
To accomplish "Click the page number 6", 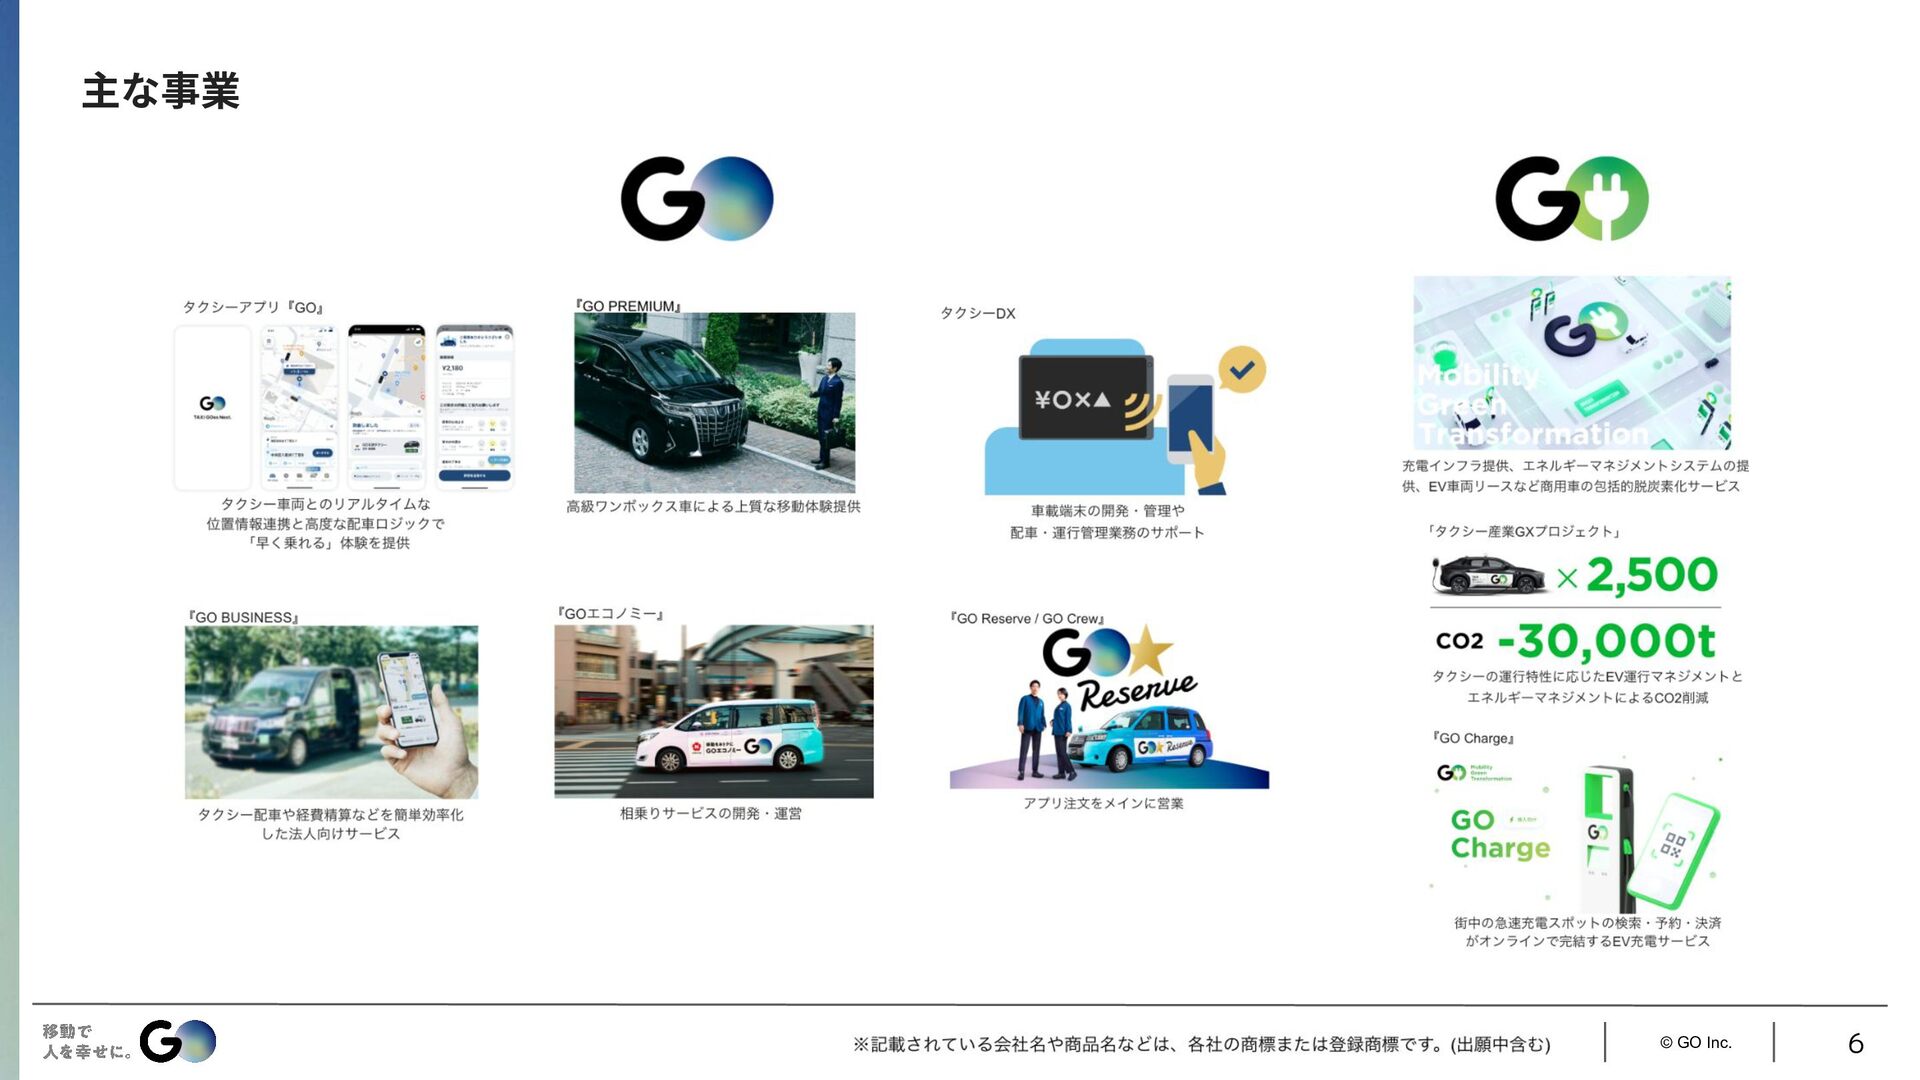I will click(x=1855, y=1043).
